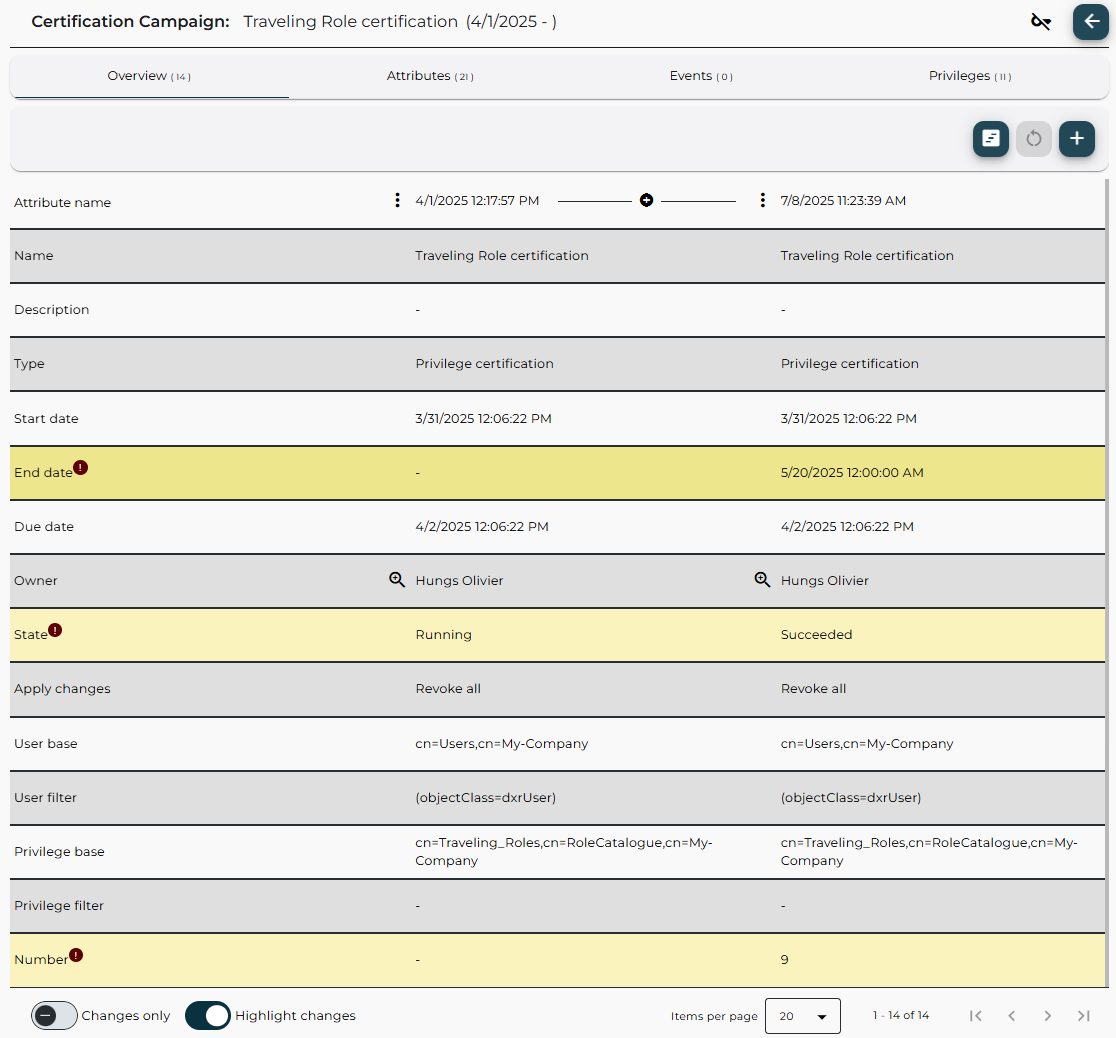Click the back arrow button
The height and width of the screenshot is (1038, 1116).
coord(1090,22)
